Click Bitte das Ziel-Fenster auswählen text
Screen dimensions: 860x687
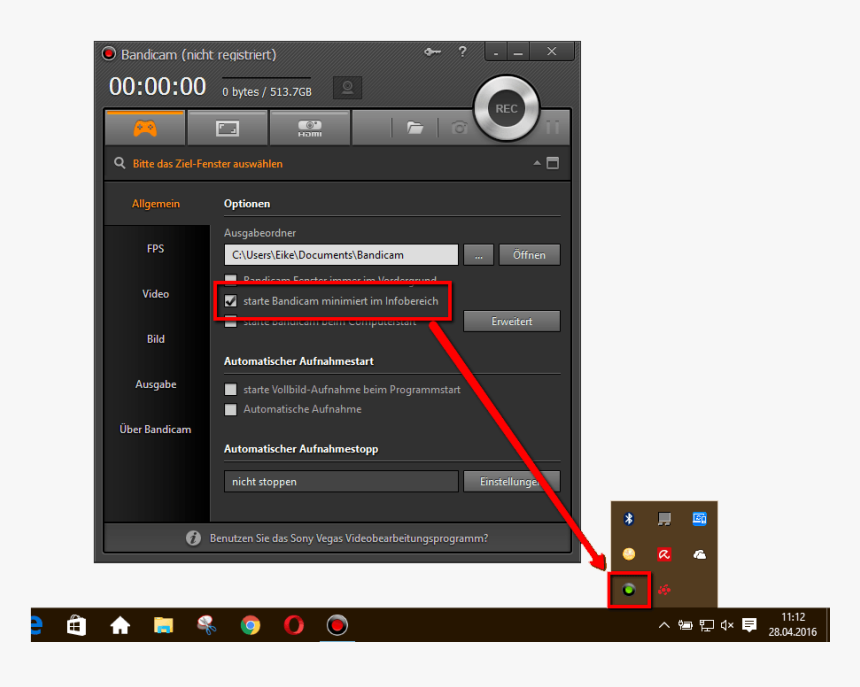pyautogui.click(x=207, y=163)
